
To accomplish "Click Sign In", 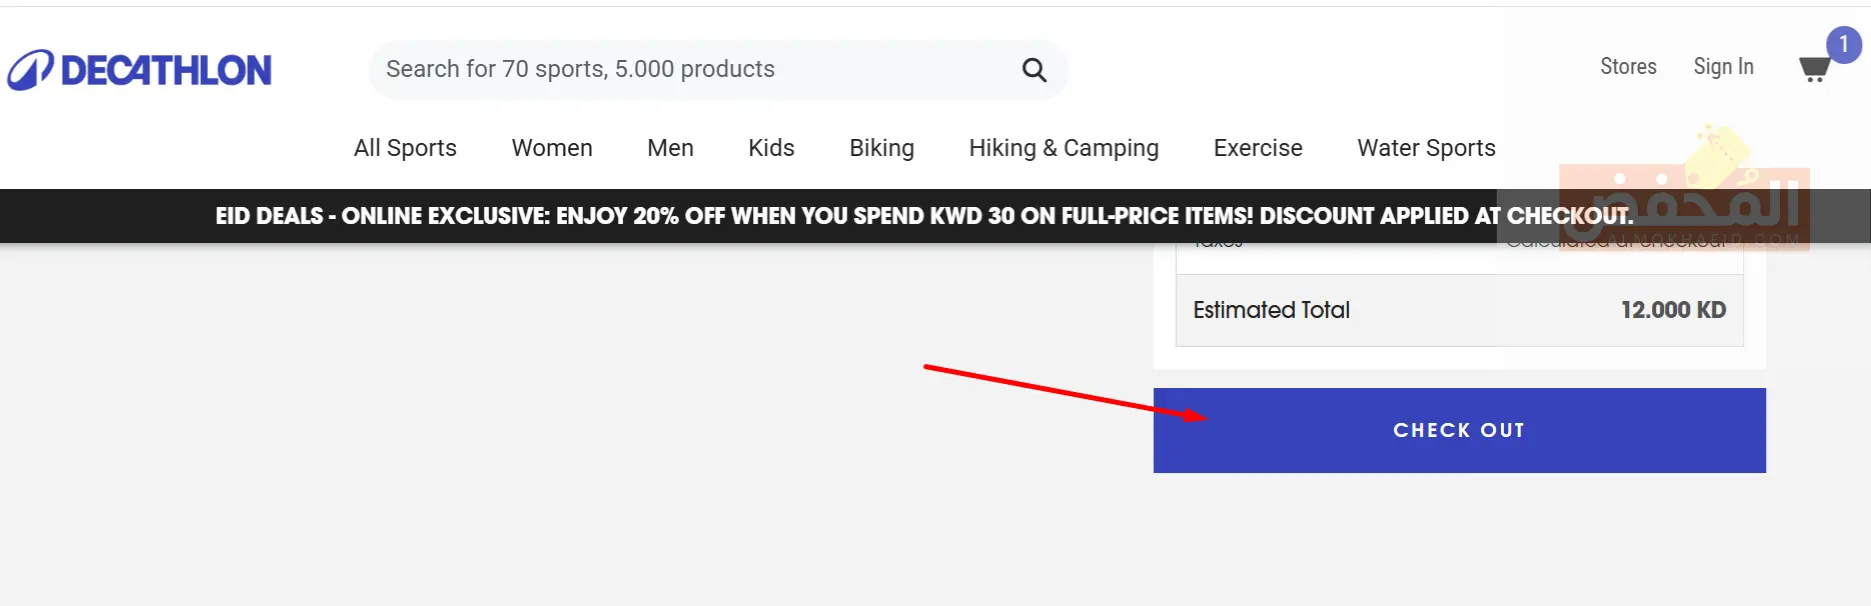I will pos(1723,67).
